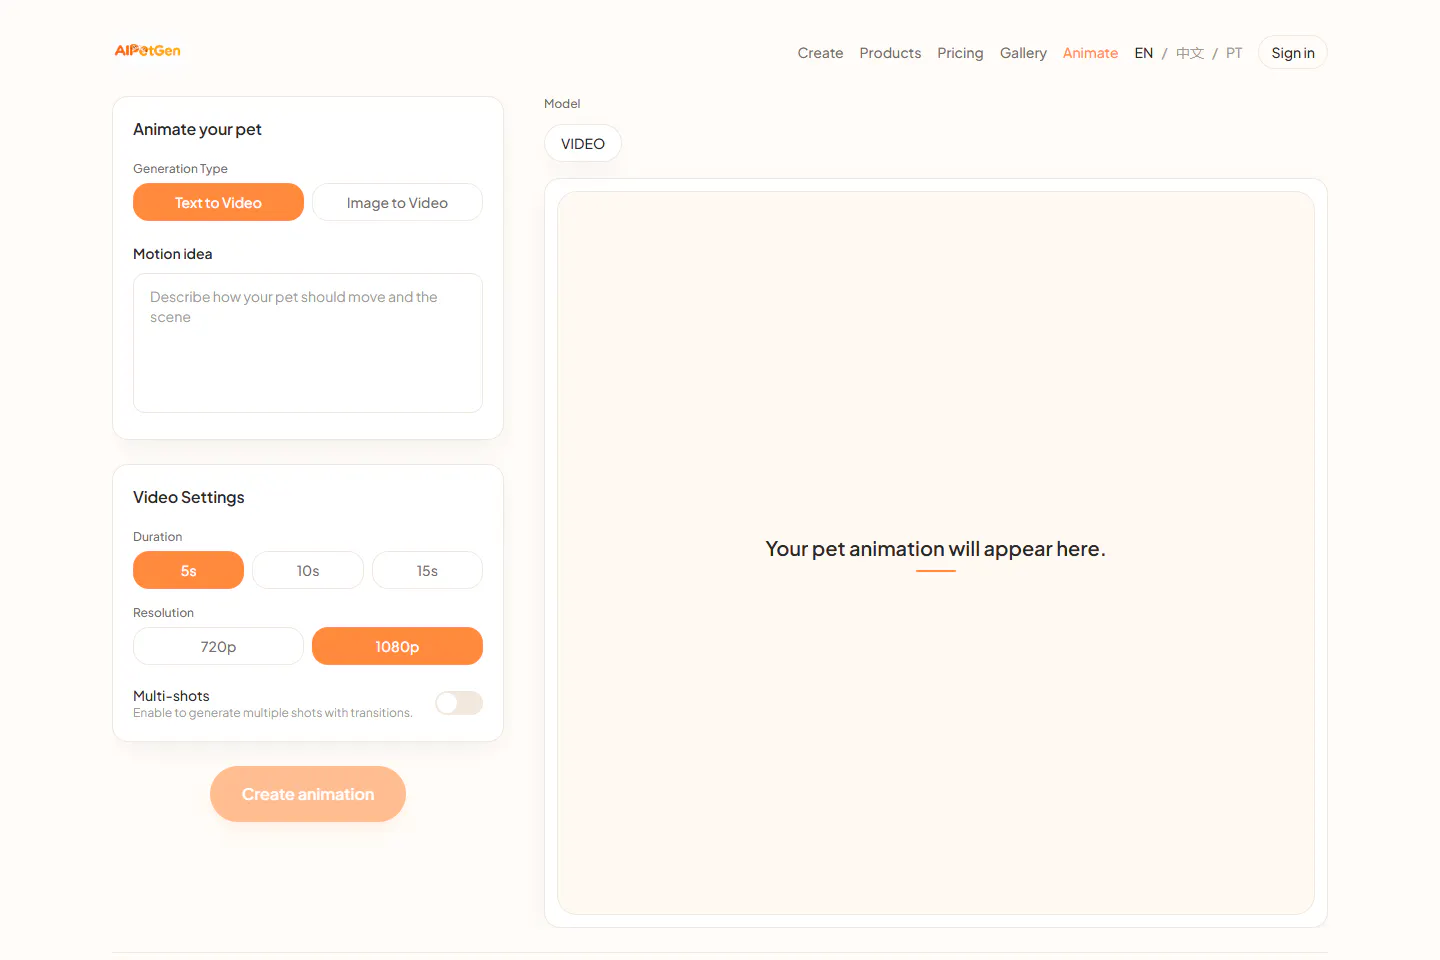Choose 10s duration
This screenshot has height=960, width=1440.
(x=308, y=570)
